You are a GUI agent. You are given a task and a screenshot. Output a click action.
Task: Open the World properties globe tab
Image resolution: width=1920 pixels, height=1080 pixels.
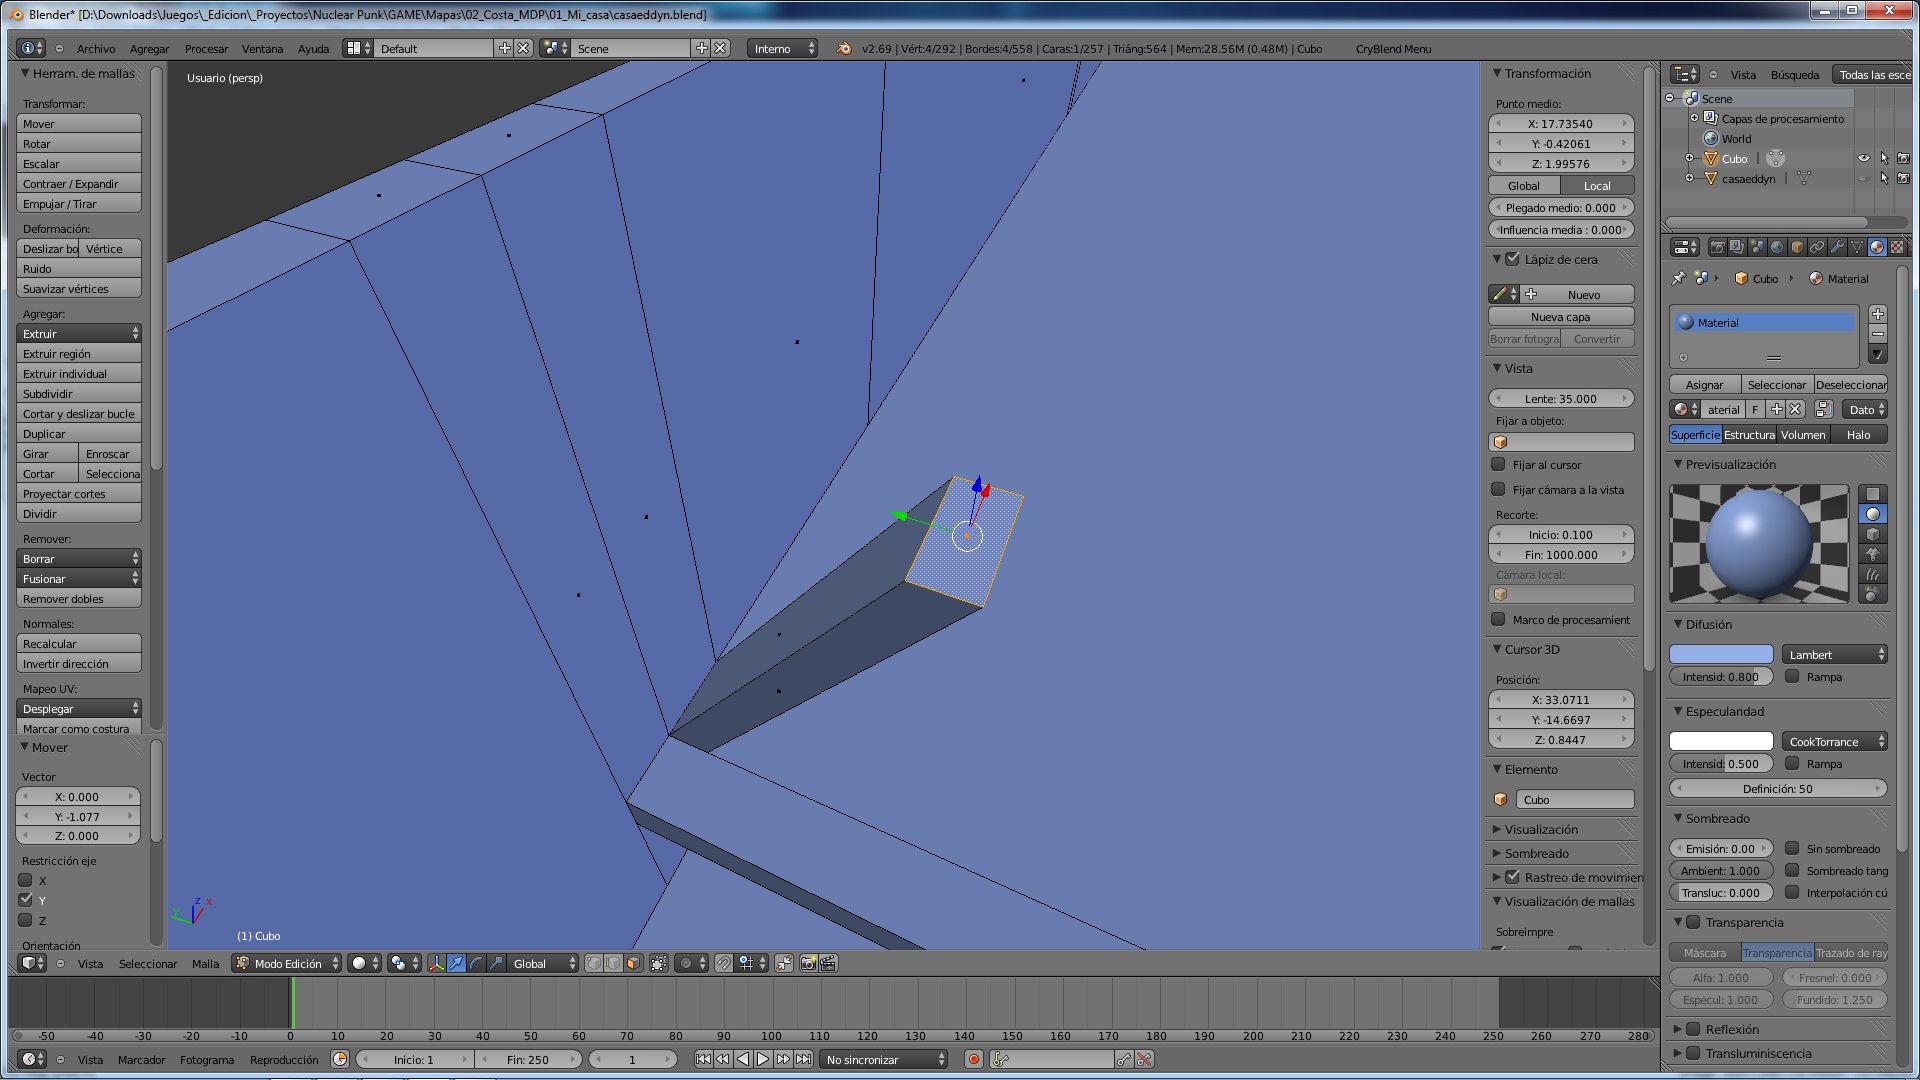coord(1777,247)
